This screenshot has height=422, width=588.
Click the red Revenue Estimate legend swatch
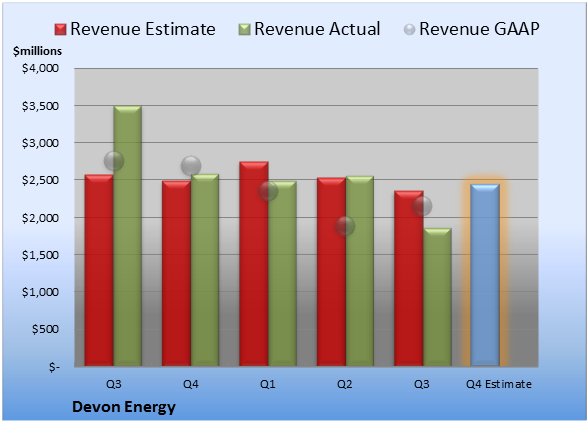coord(60,30)
